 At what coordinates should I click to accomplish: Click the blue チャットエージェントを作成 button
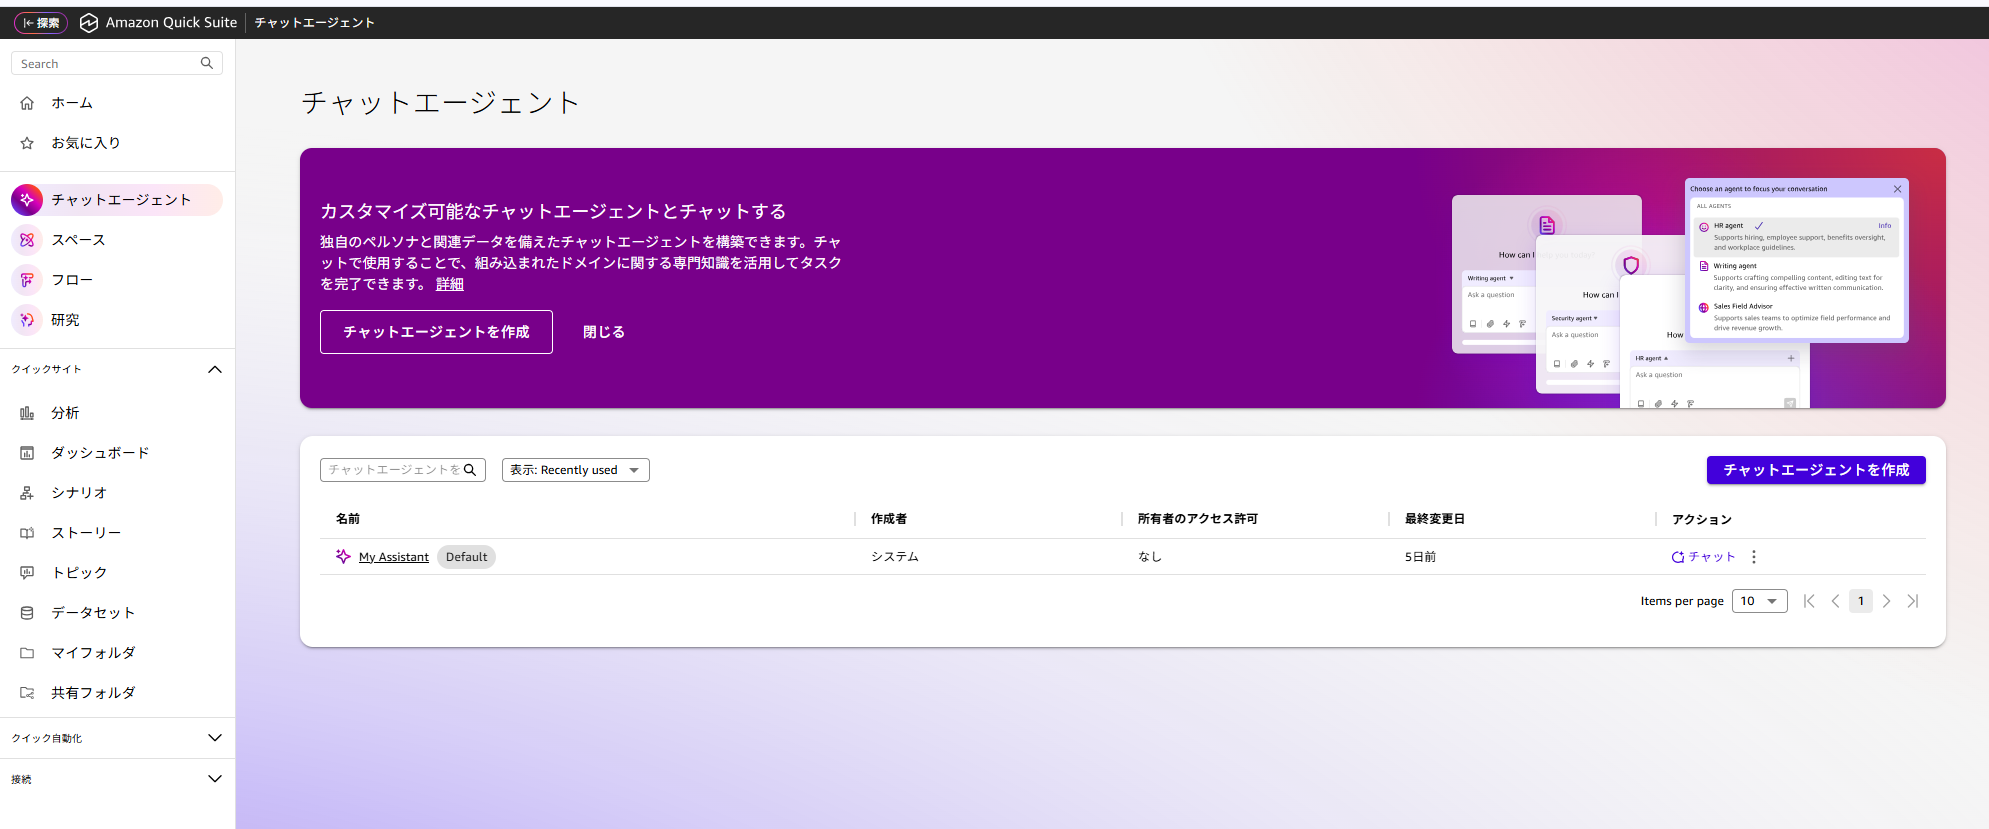[x=1816, y=470]
